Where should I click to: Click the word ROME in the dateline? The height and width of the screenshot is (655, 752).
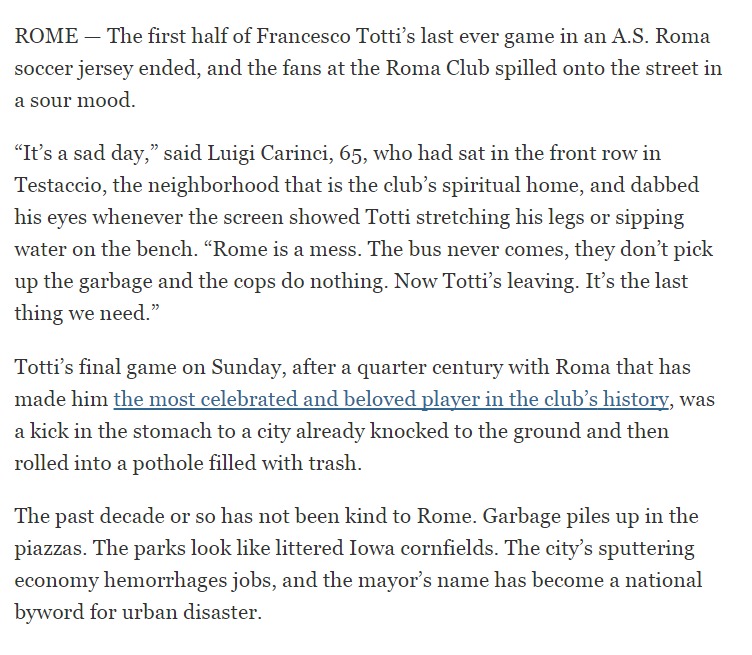tap(47, 36)
